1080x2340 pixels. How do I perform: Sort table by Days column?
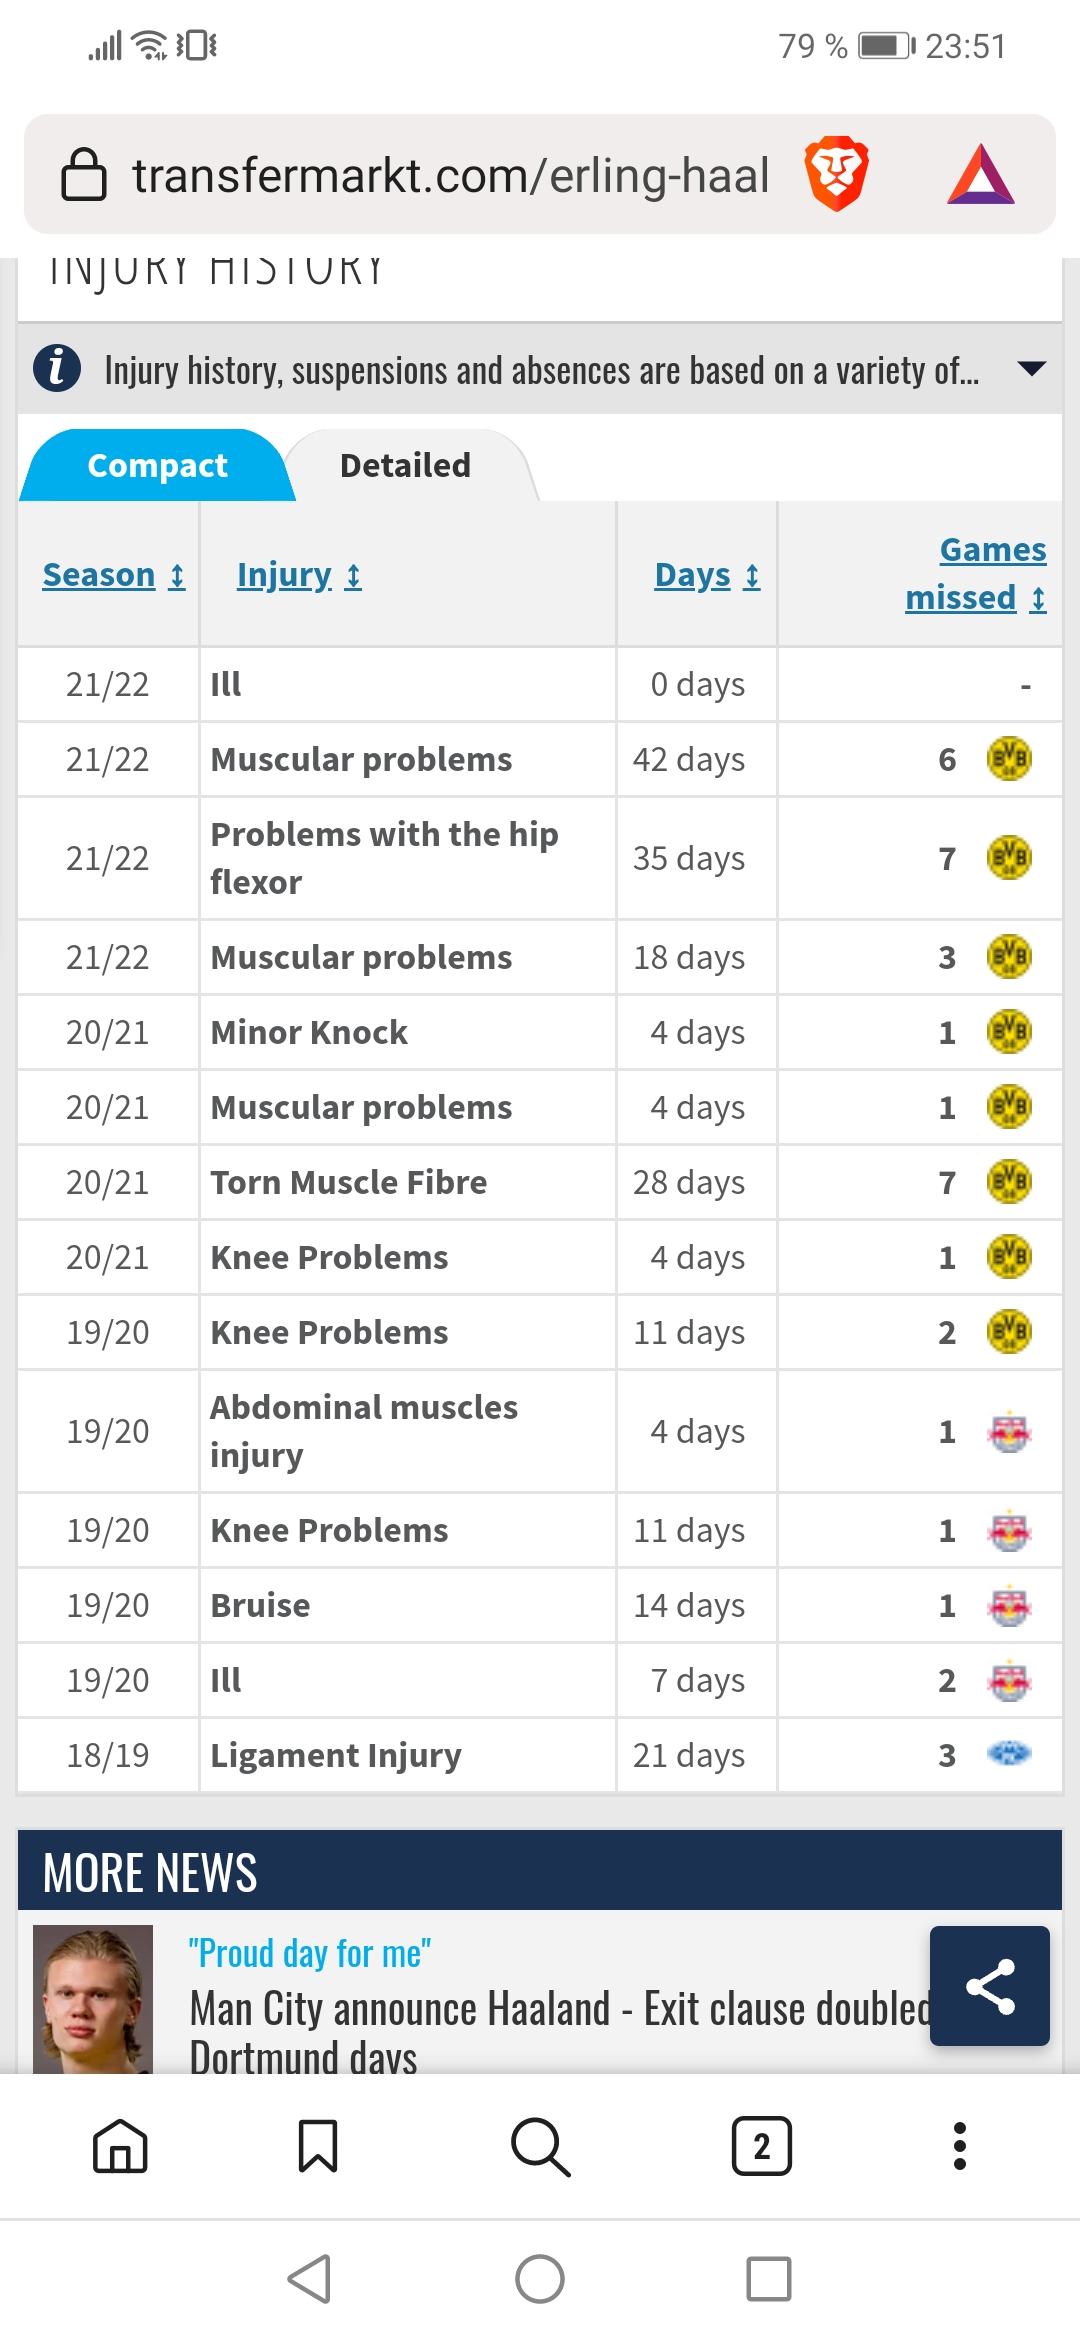[x=707, y=575]
